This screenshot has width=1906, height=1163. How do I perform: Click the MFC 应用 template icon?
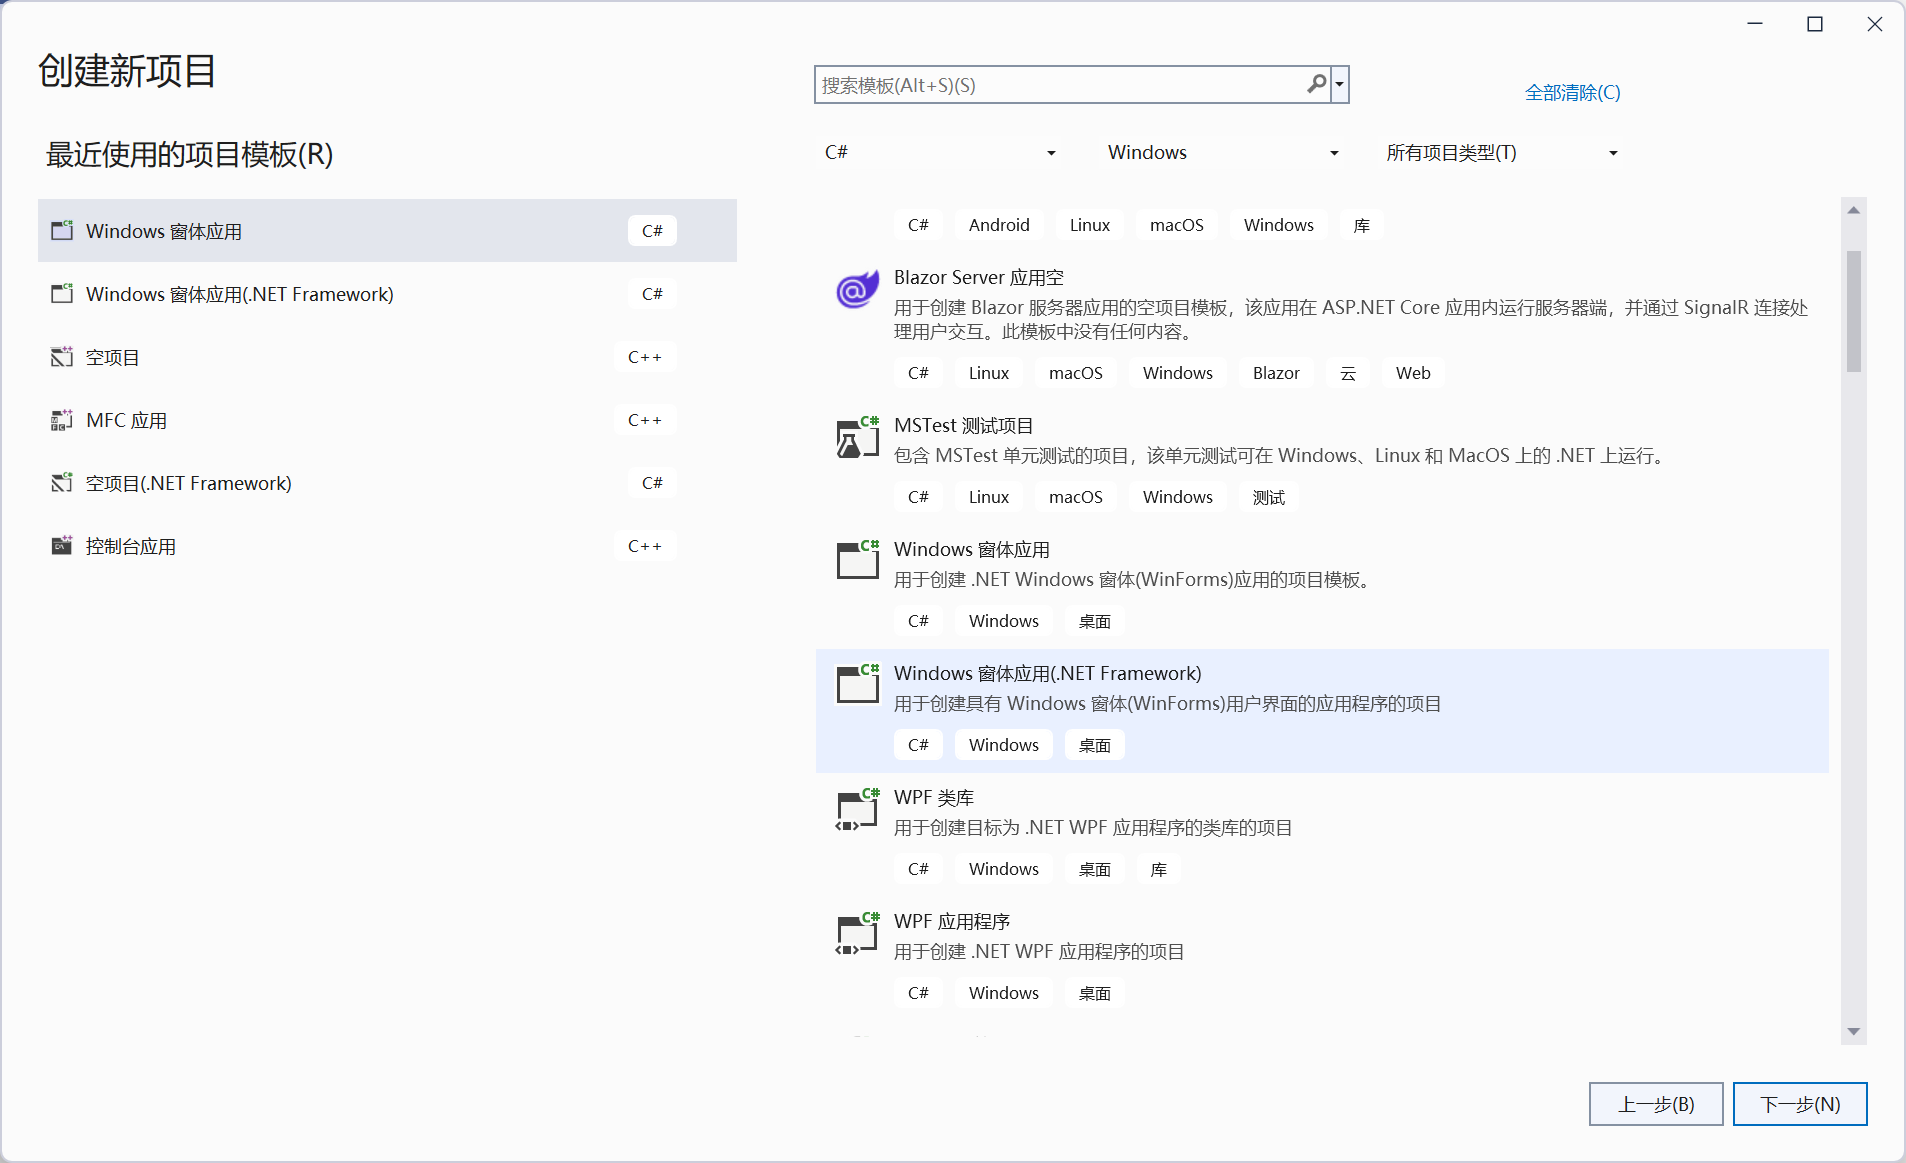click(62, 420)
